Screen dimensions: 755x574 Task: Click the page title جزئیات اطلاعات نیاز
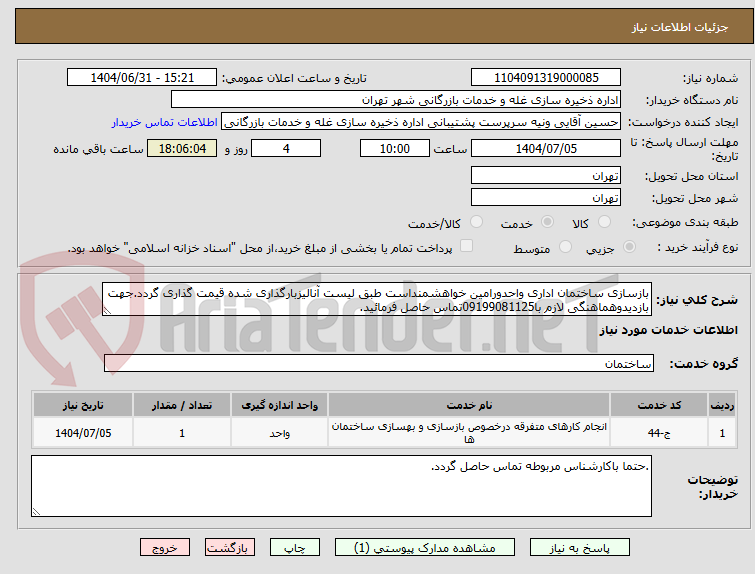coord(679,27)
